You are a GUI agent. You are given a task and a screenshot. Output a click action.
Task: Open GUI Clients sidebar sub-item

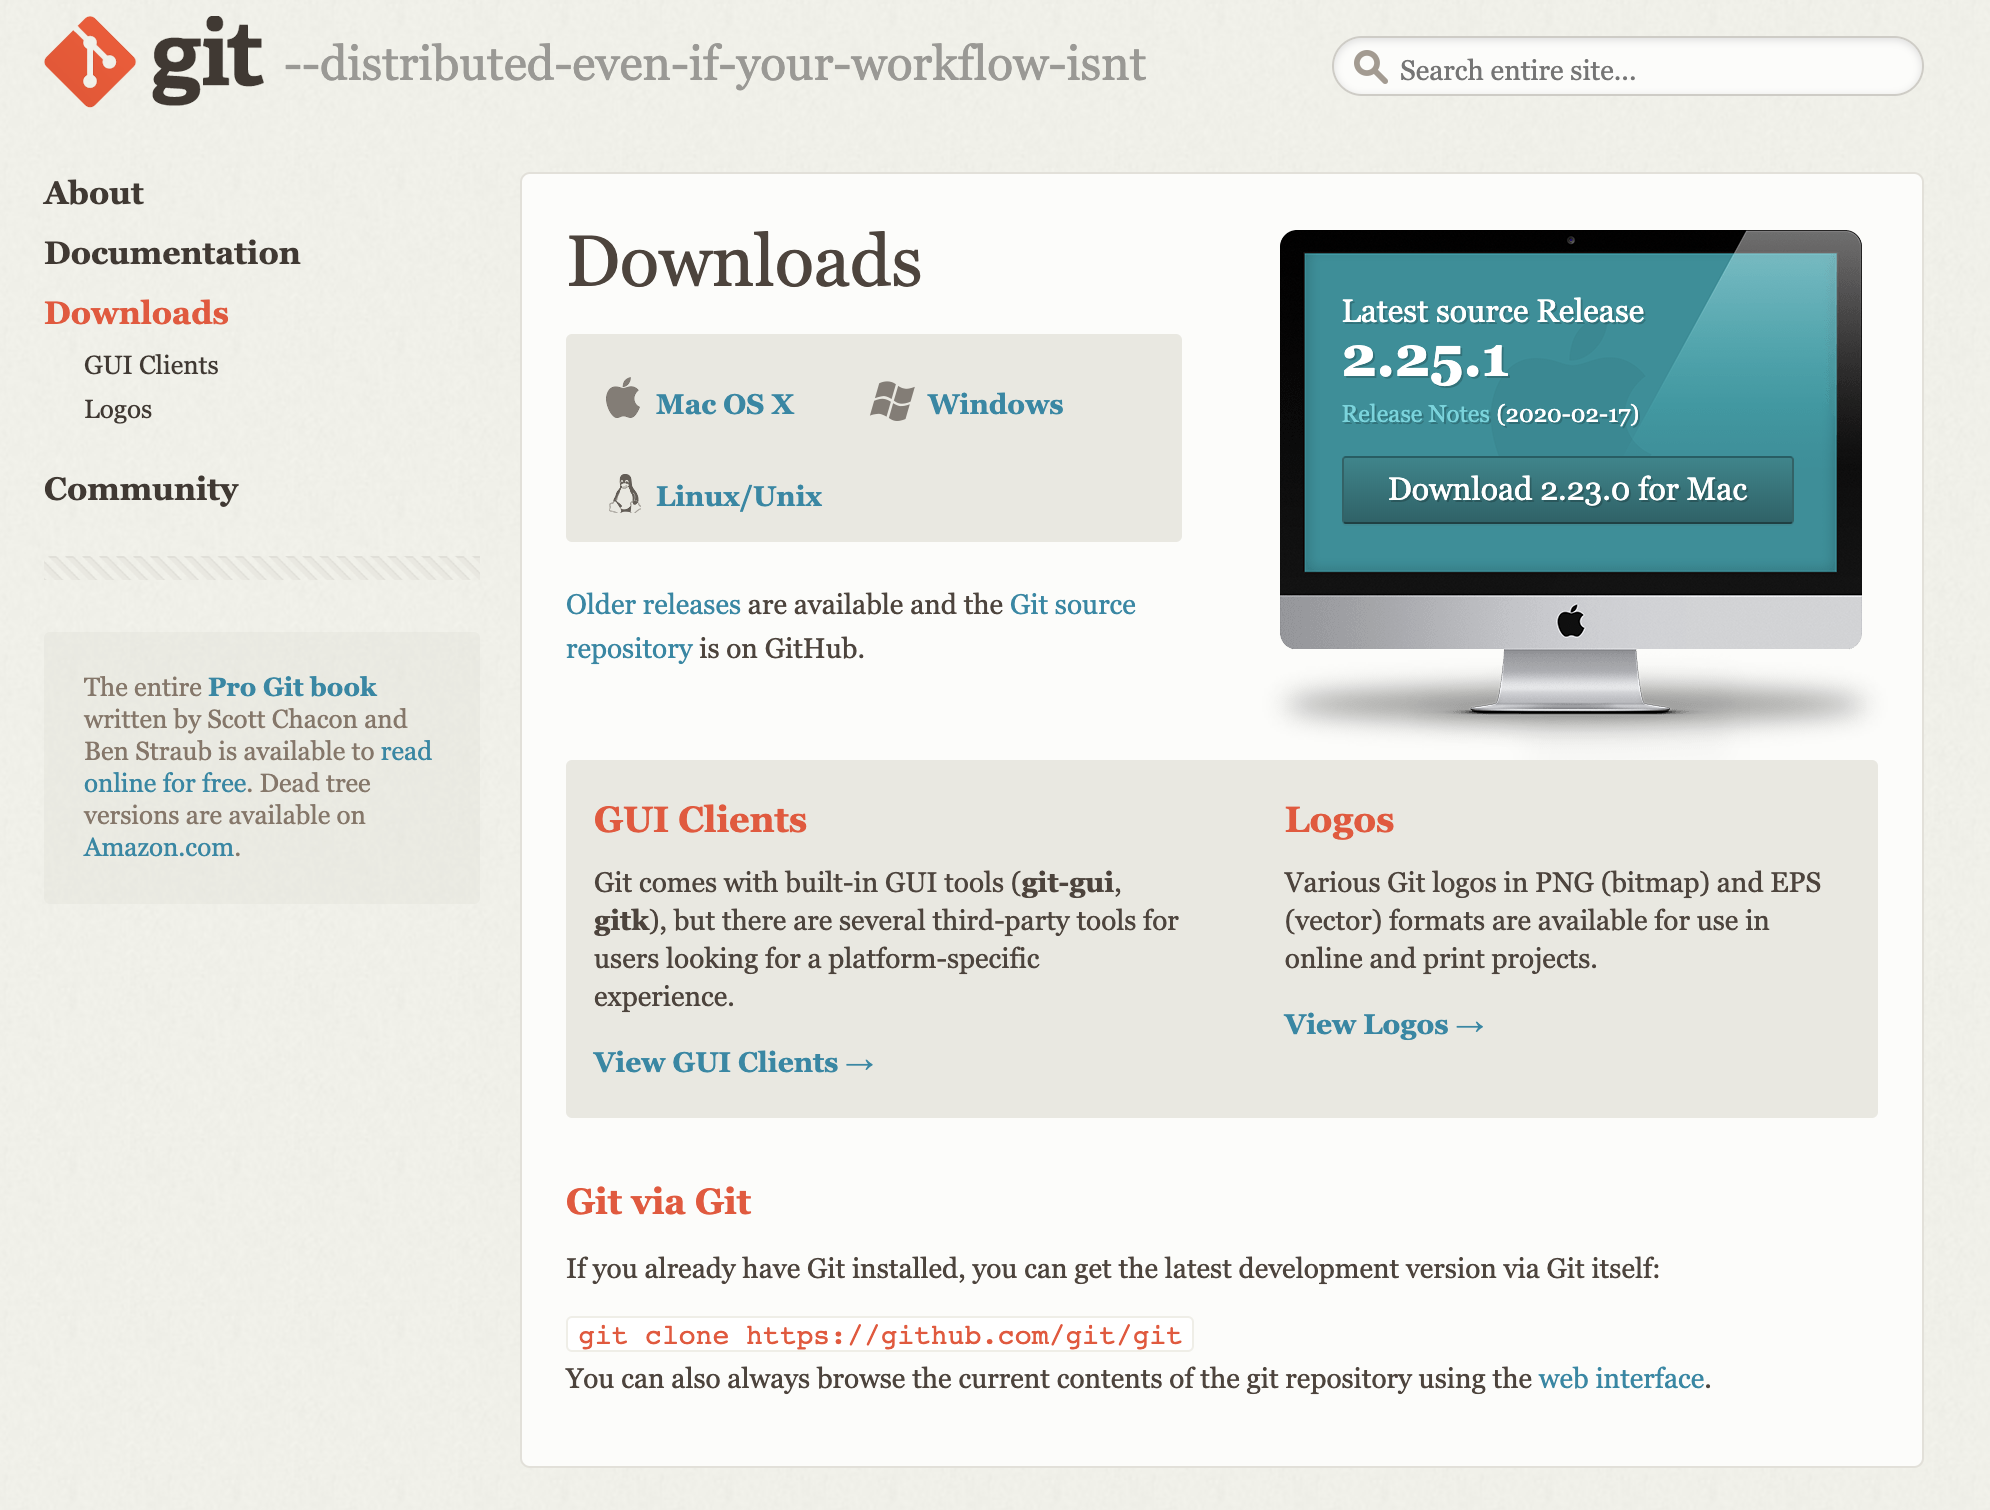tap(151, 365)
